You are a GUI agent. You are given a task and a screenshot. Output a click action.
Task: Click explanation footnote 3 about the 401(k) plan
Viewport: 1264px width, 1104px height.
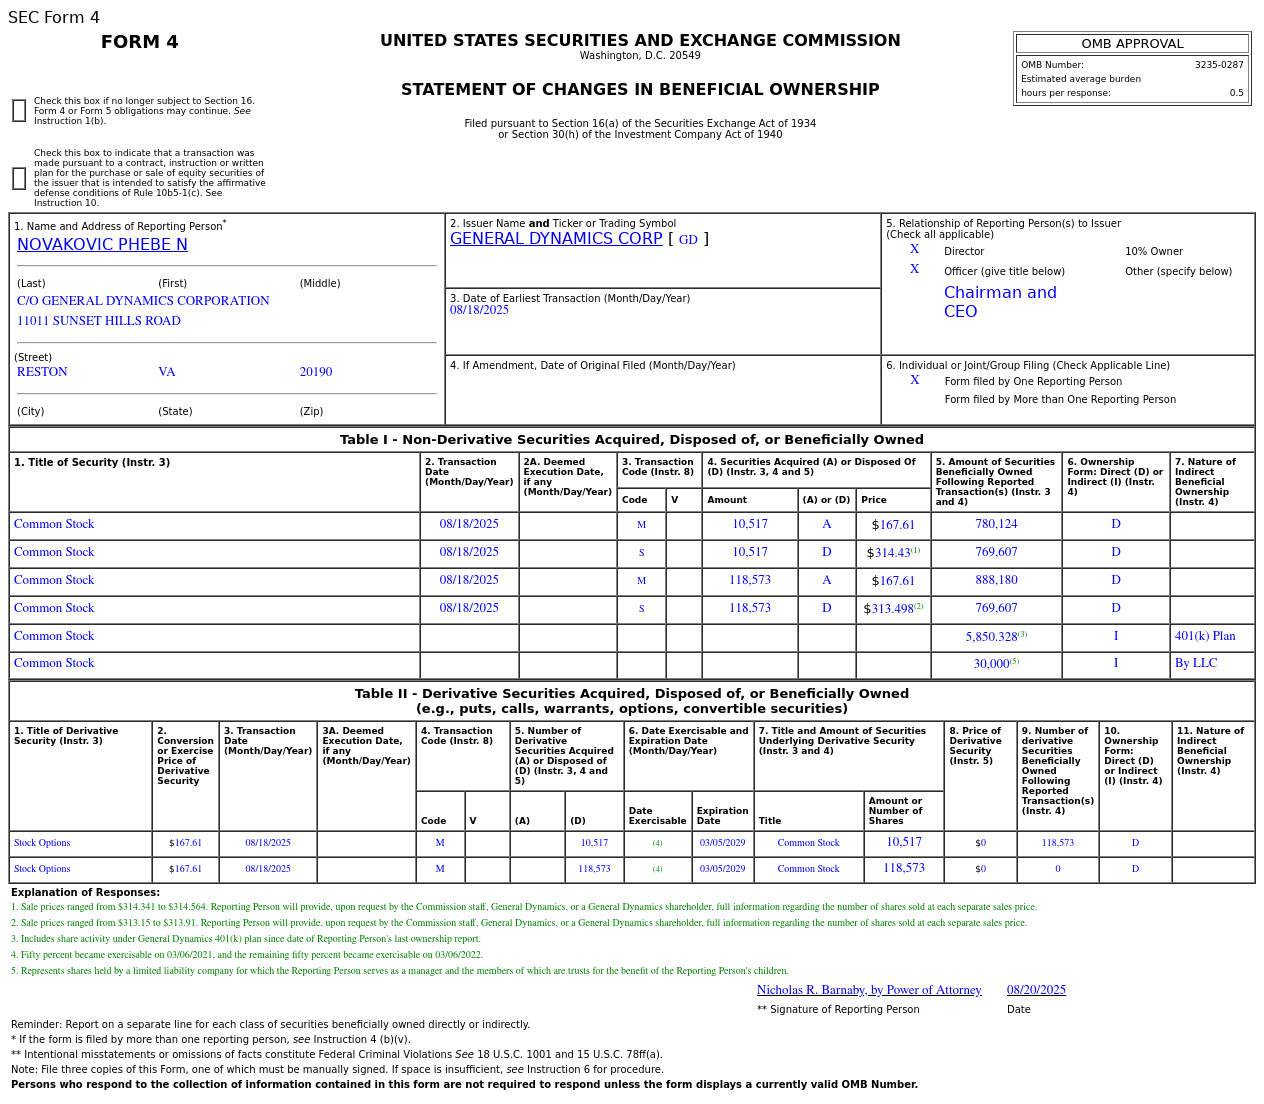[246, 939]
